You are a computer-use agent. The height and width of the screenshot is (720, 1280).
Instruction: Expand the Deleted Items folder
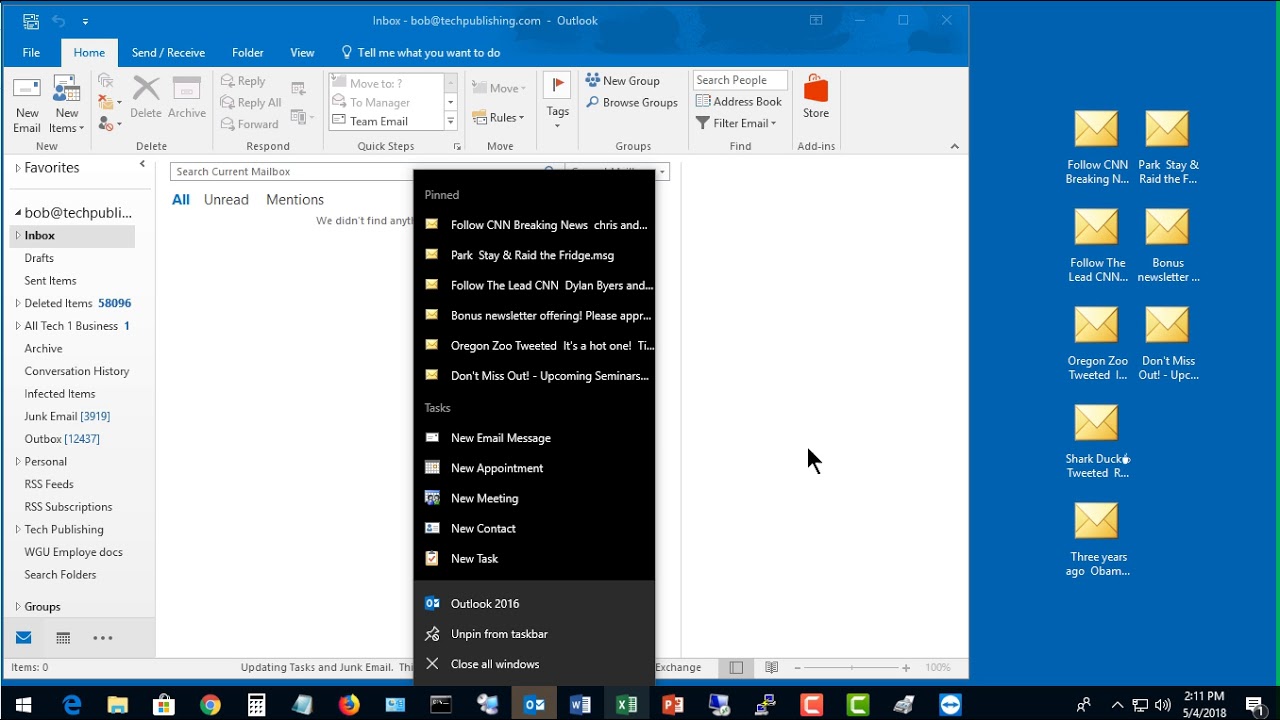click(17, 303)
